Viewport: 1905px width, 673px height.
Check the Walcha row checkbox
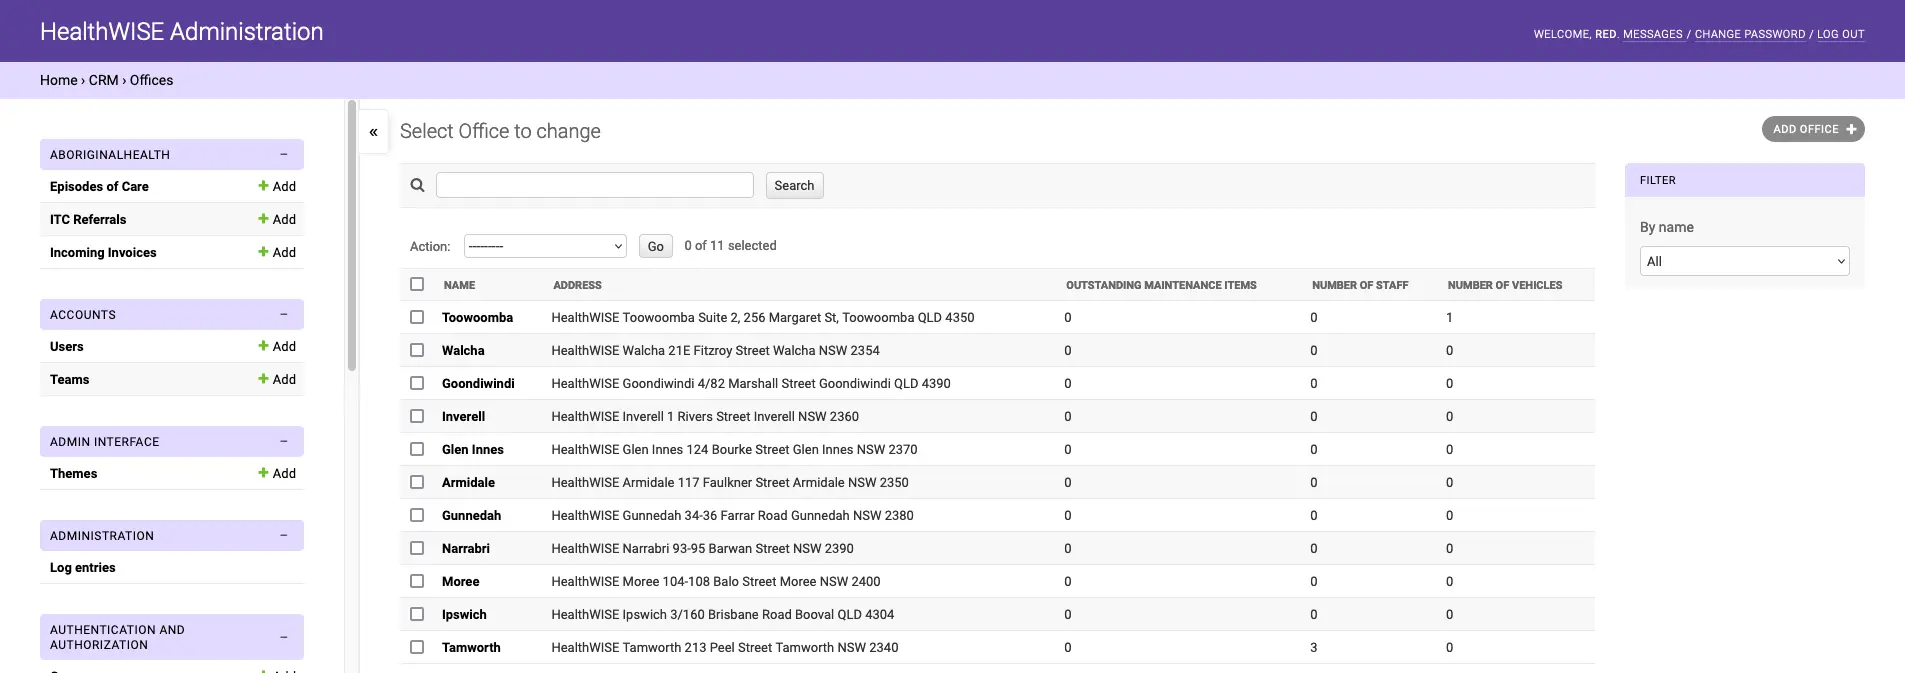pos(417,350)
